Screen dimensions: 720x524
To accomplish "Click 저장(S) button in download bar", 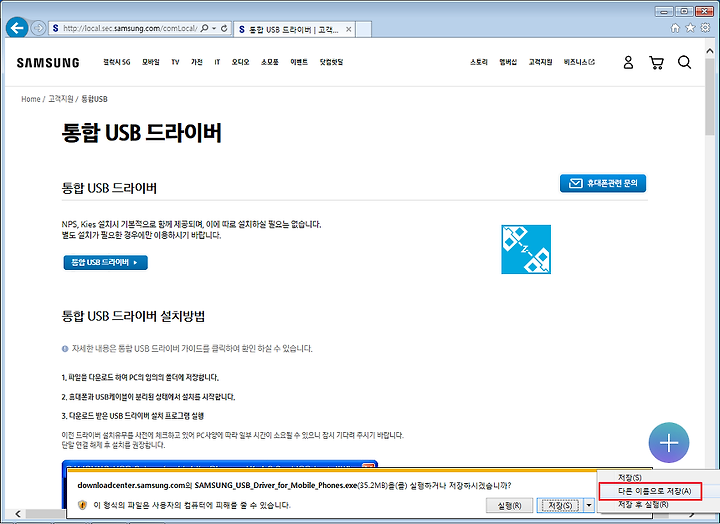I will click(x=560, y=506).
